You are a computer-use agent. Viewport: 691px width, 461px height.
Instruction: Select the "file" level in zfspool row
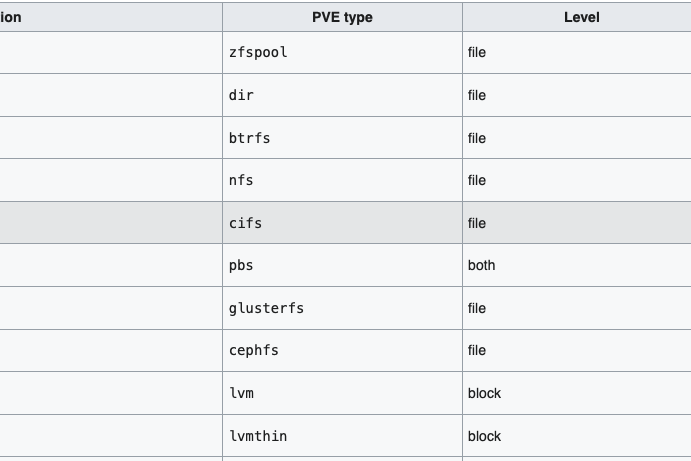[x=477, y=52]
